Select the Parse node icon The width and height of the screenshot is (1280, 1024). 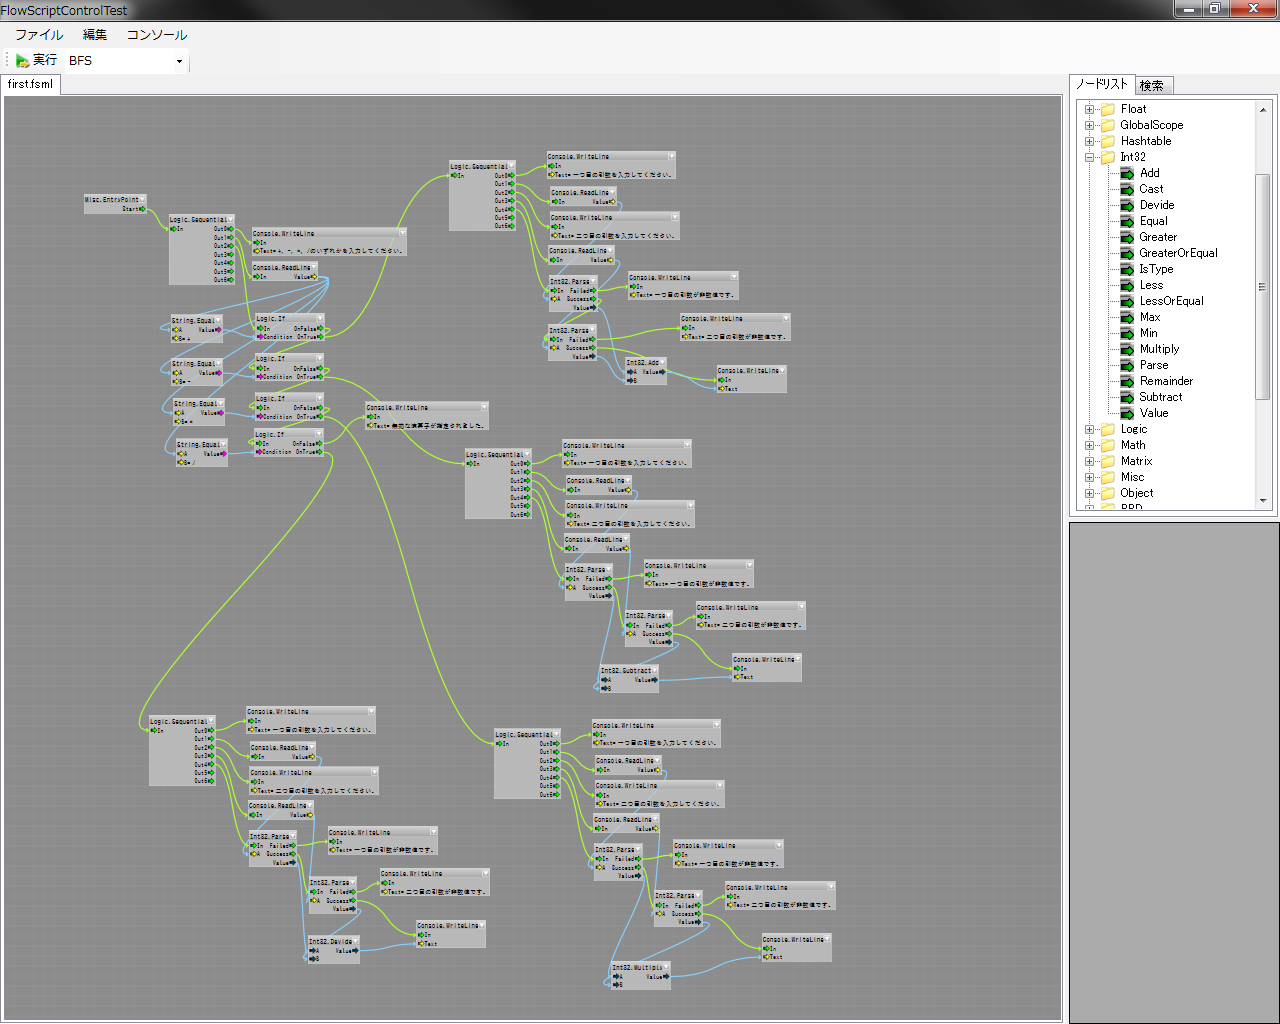tap(1127, 365)
